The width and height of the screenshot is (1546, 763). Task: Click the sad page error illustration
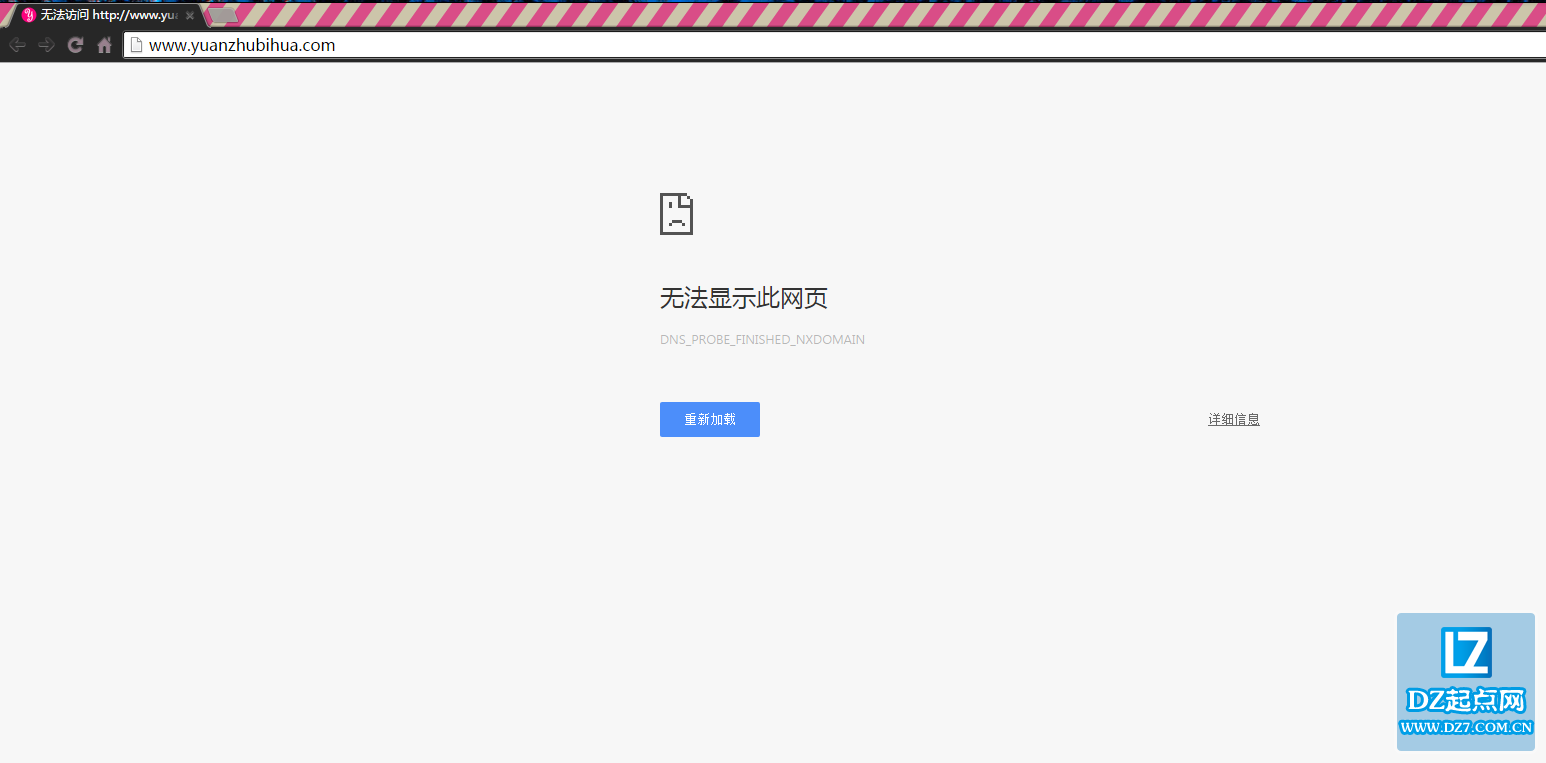(676, 213)
